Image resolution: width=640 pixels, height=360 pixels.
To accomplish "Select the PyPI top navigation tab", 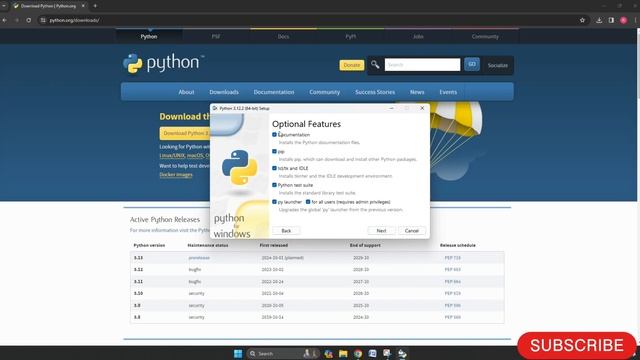I will pyautogui.click(x=351, y=36).
